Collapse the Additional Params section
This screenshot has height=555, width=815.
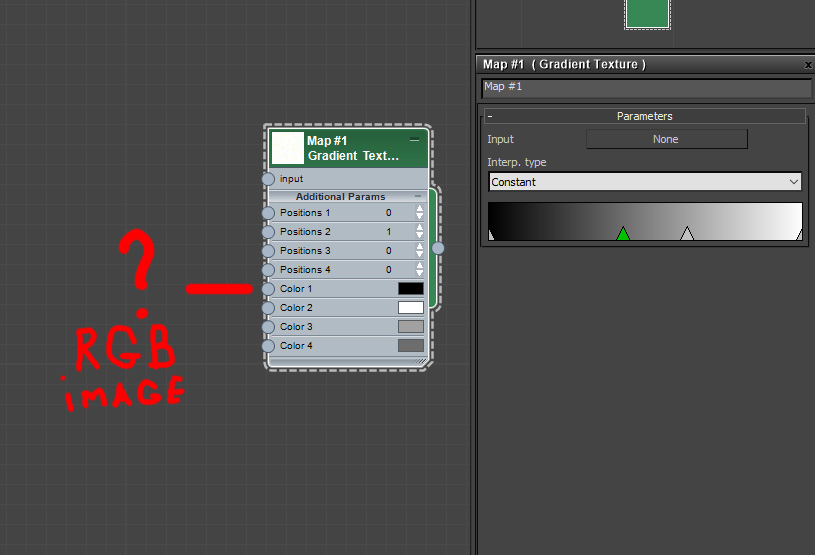418,196
